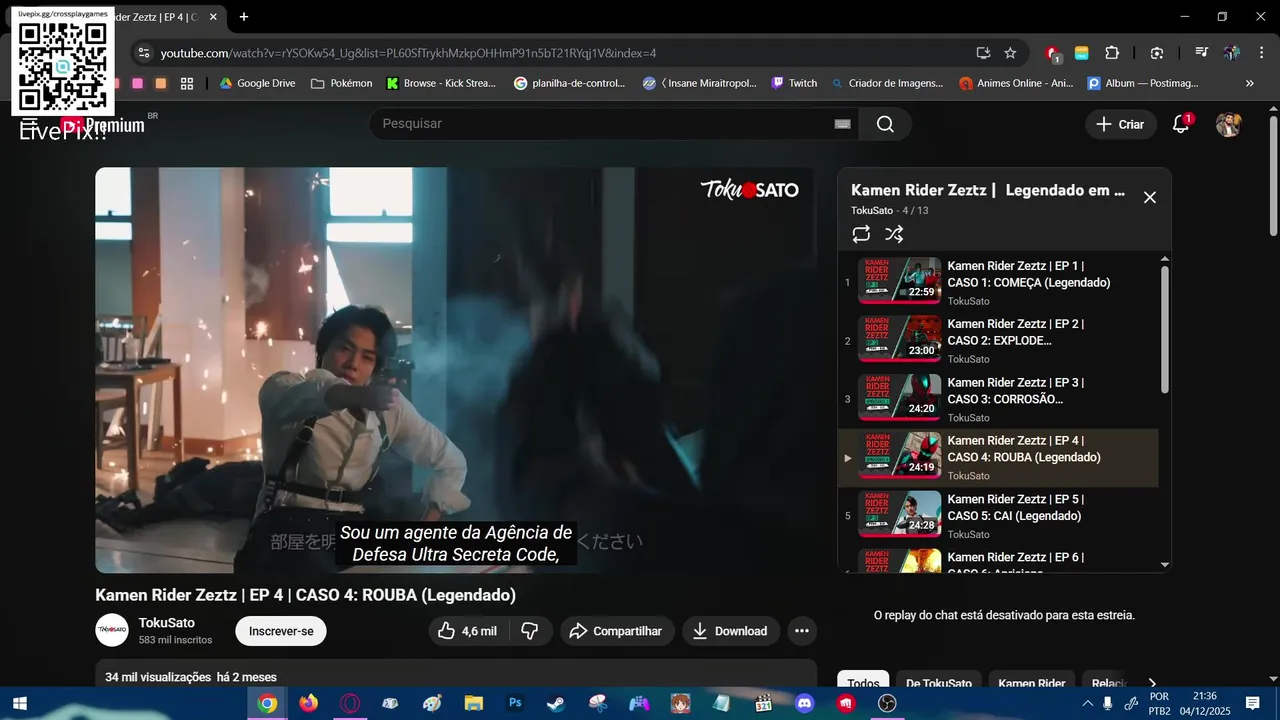Image resolution: width=1280 pixels, height=720 pixels.
Task: Like the video with 4,6 mil likes
Action: coord(469,631)
